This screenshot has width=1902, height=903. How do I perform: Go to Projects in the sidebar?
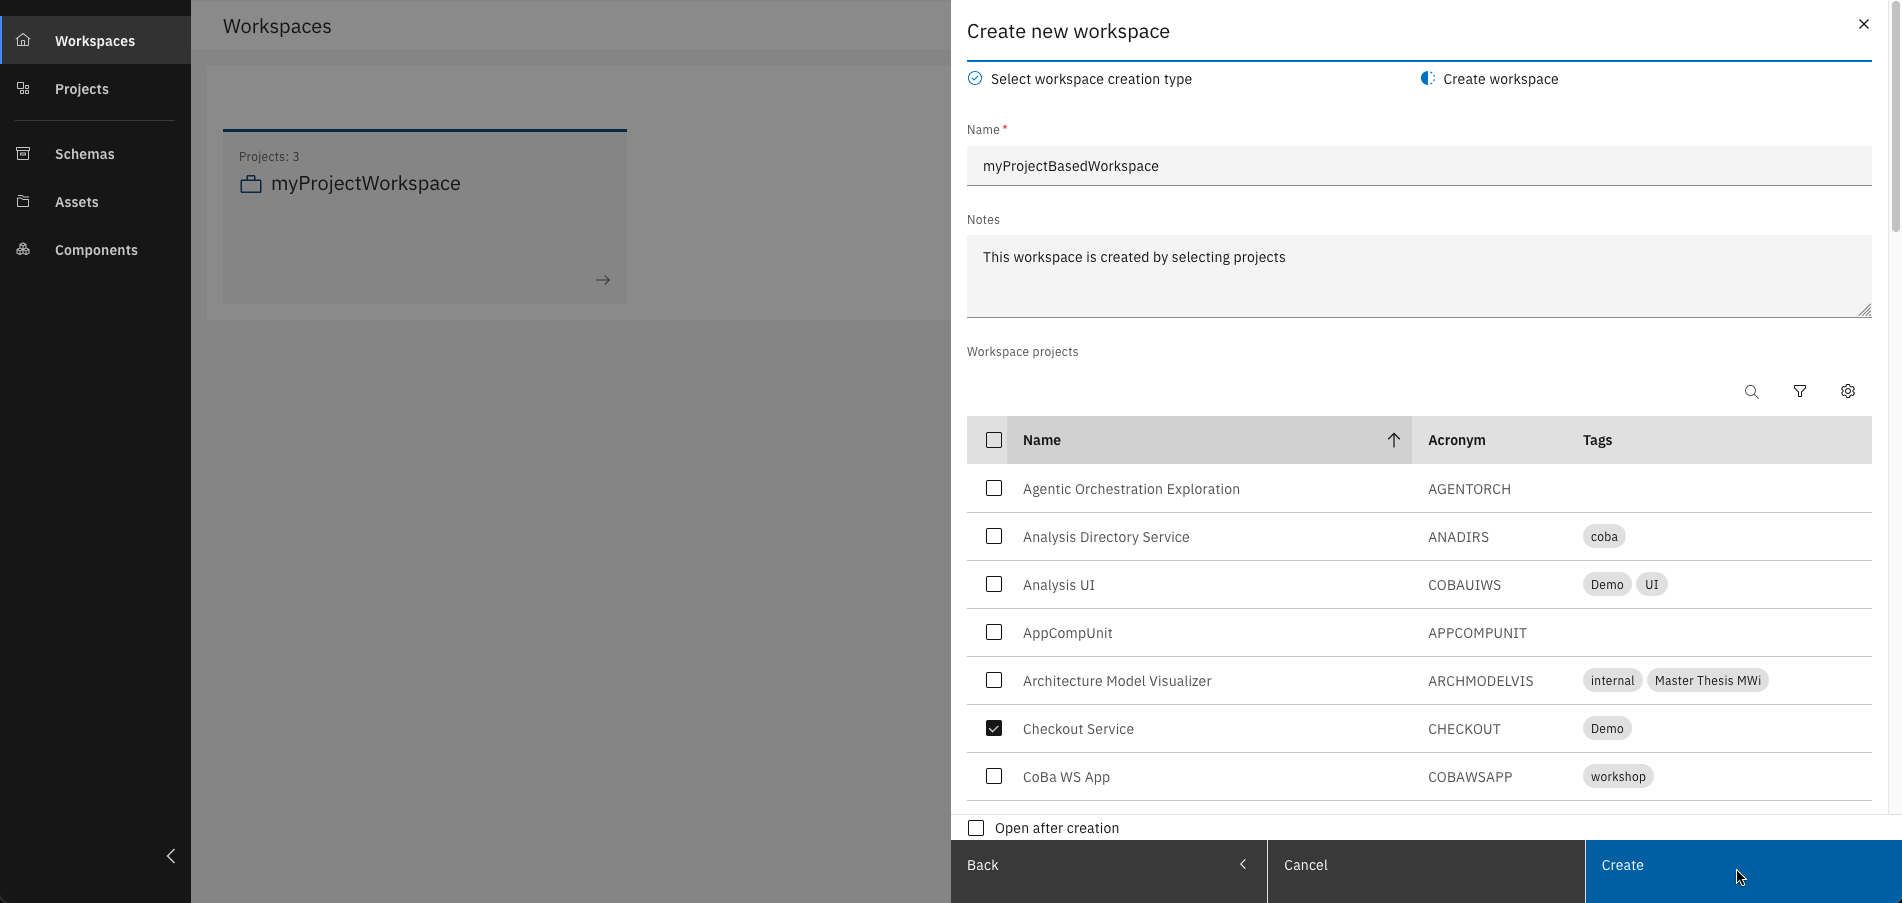(81, 89)
